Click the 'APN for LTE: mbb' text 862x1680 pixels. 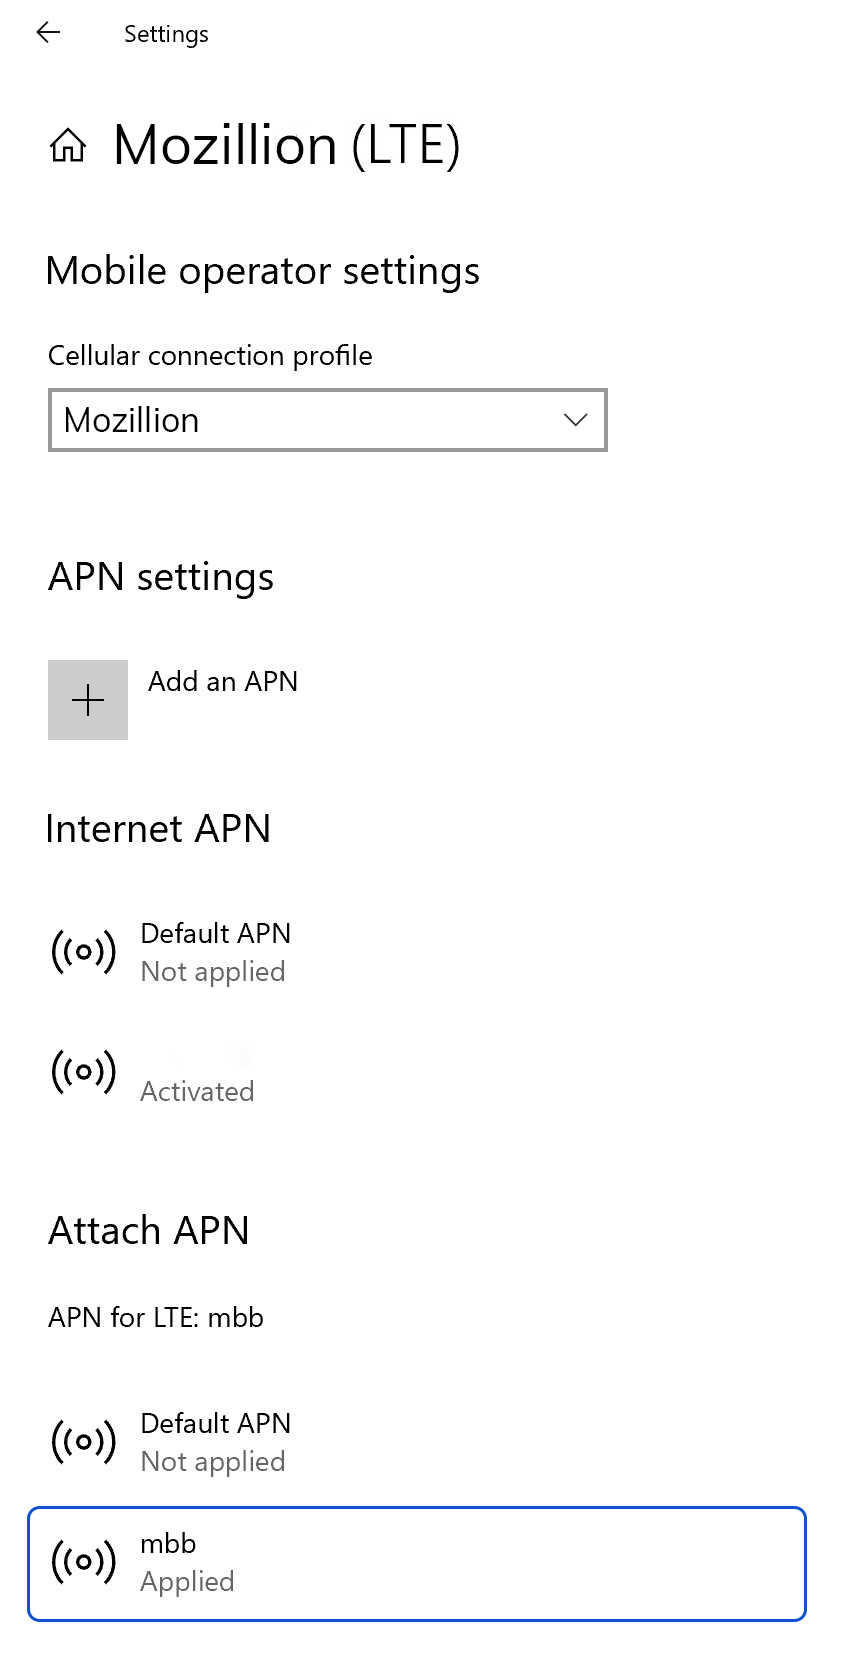tap(156, 1318)
